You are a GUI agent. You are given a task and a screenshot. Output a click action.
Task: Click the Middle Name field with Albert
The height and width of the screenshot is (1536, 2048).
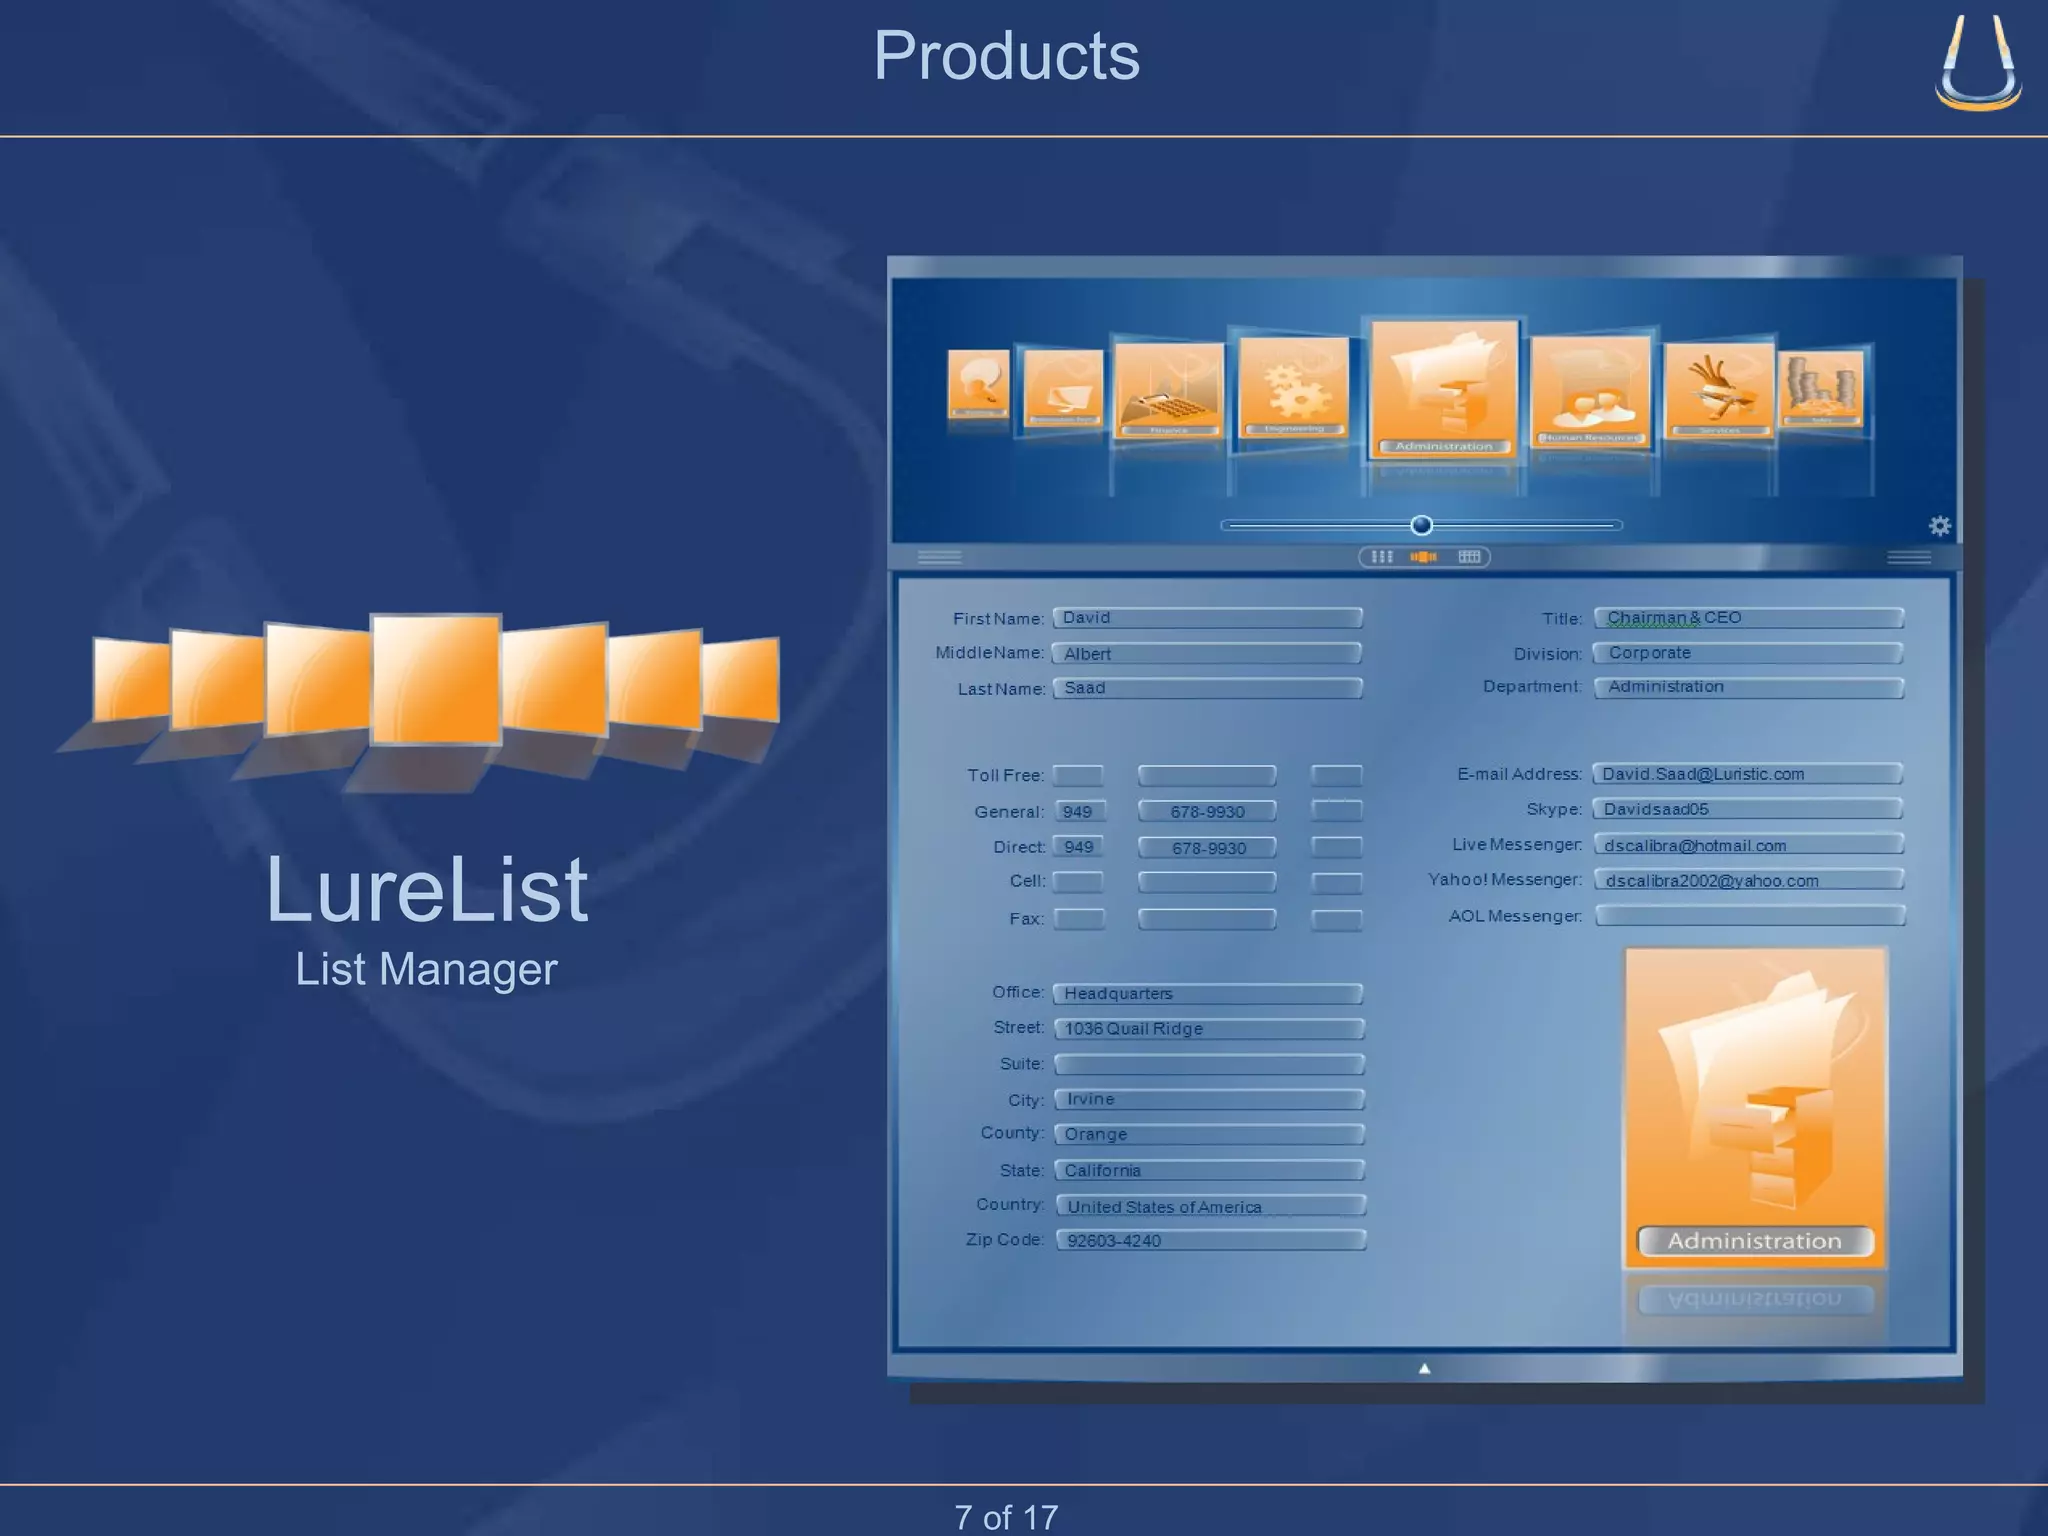coord(1208,653)
